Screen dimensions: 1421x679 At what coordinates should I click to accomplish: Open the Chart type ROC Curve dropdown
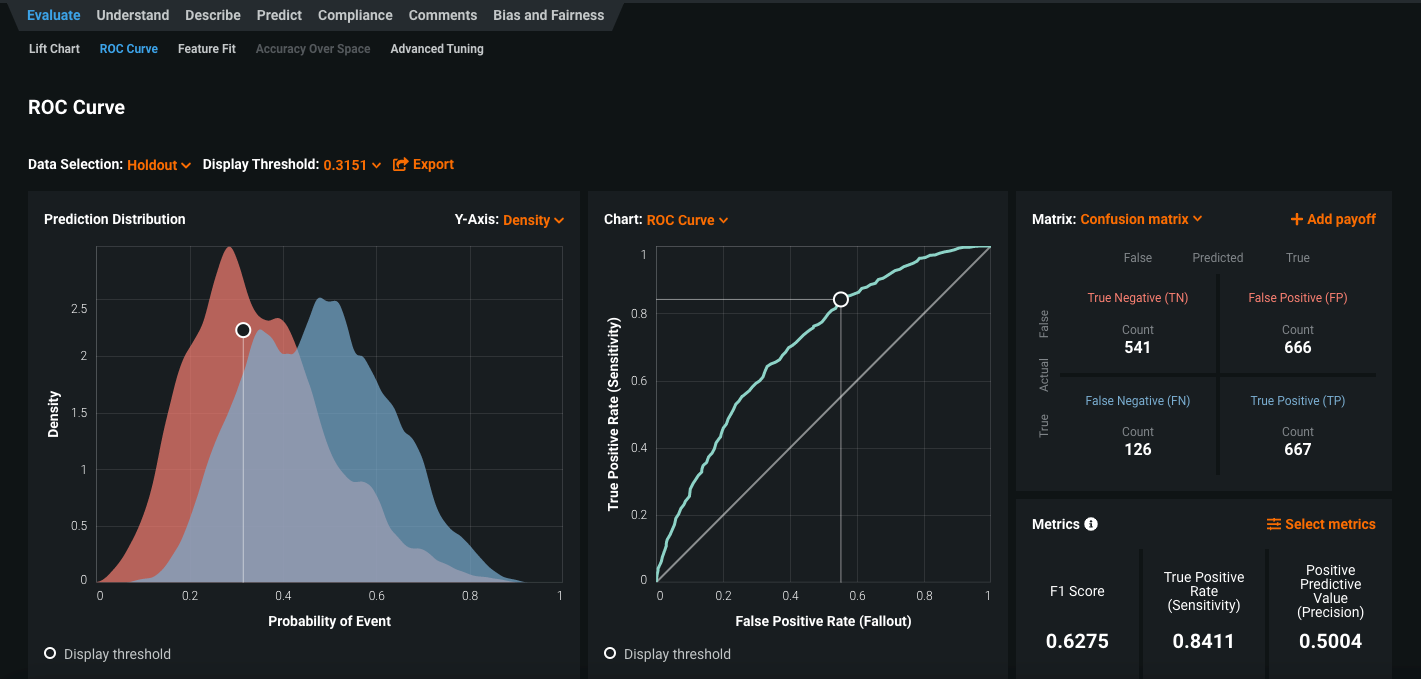click(687, 220)
